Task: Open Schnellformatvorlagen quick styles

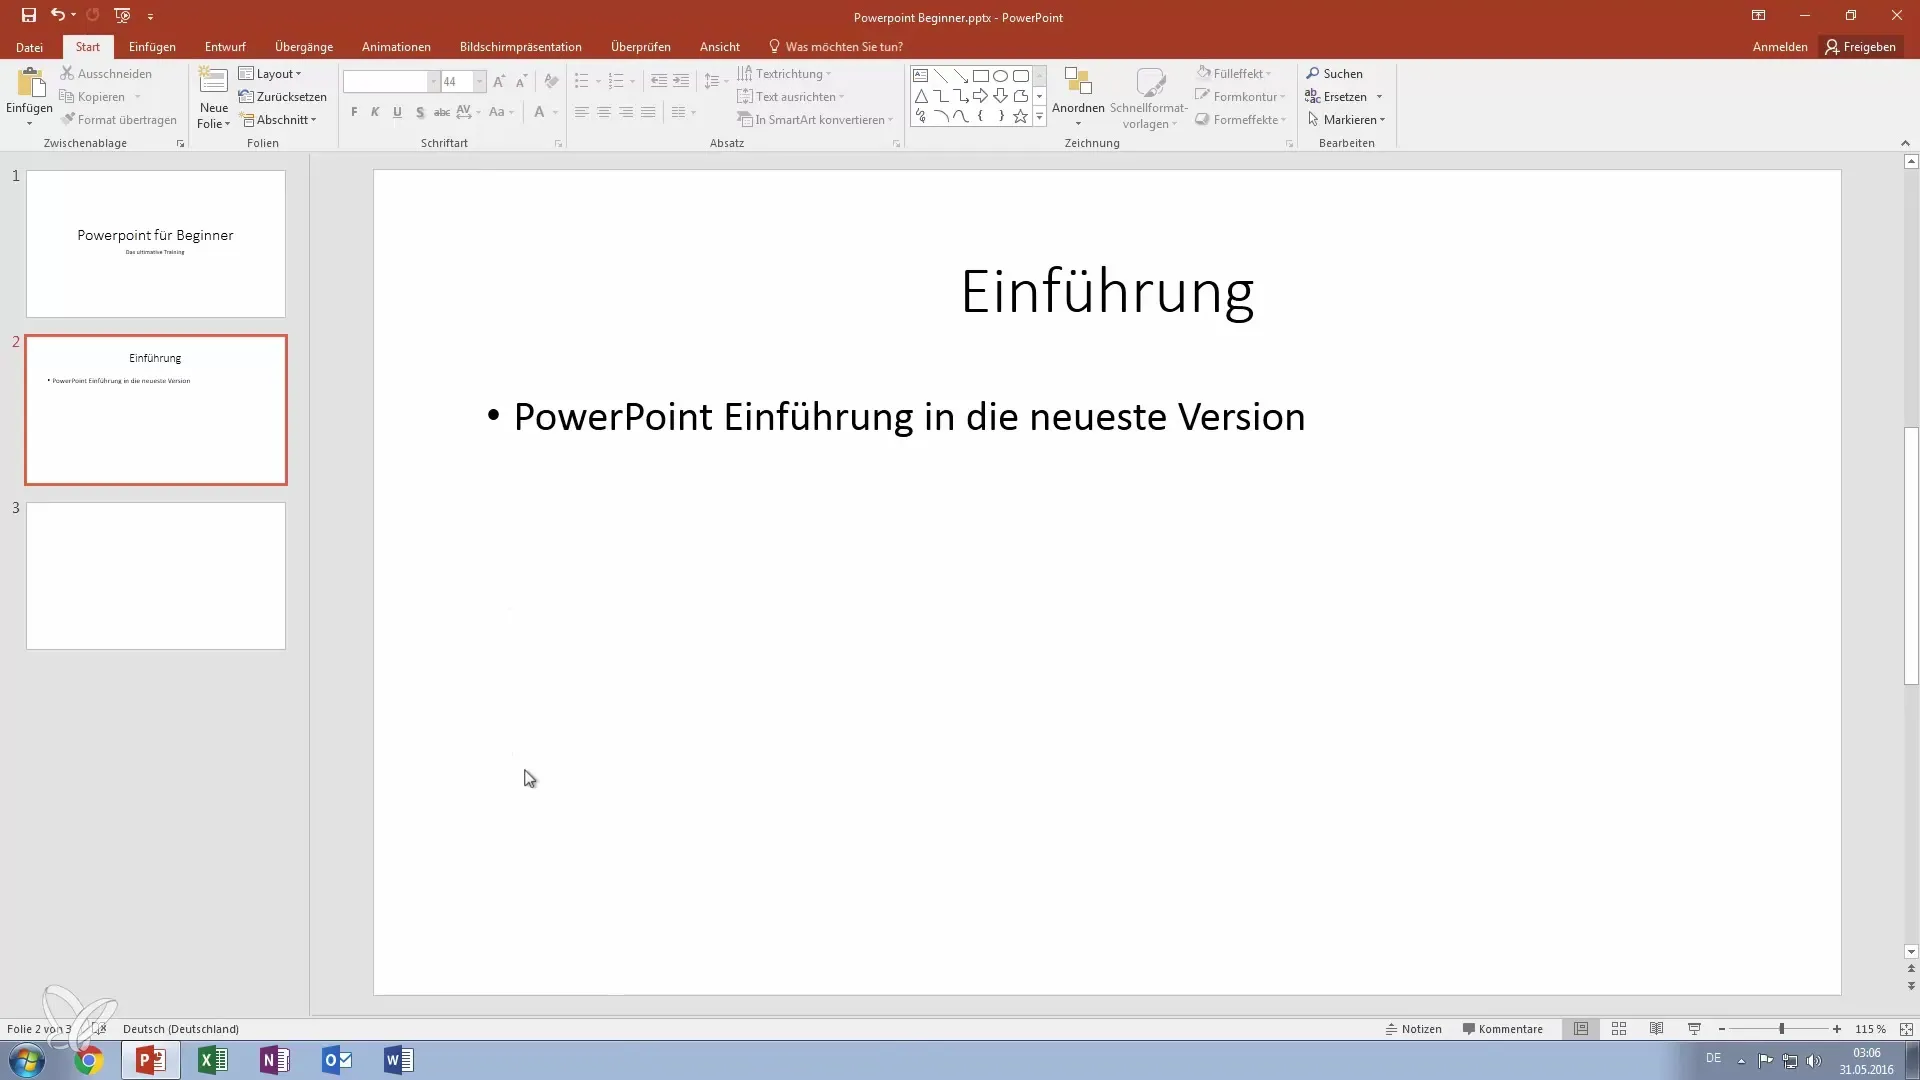Action: coord(1149,97)
